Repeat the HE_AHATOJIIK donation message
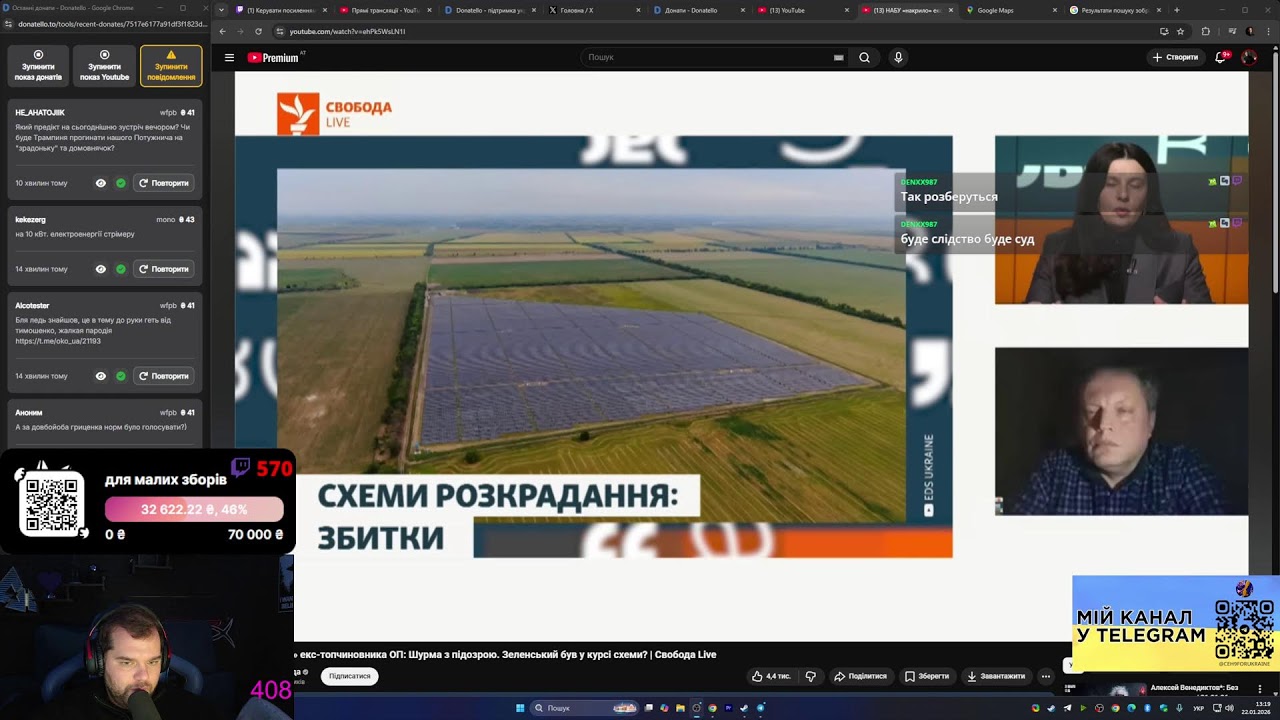The width and height of the screenshot is (1280, 720). [164, 183]
